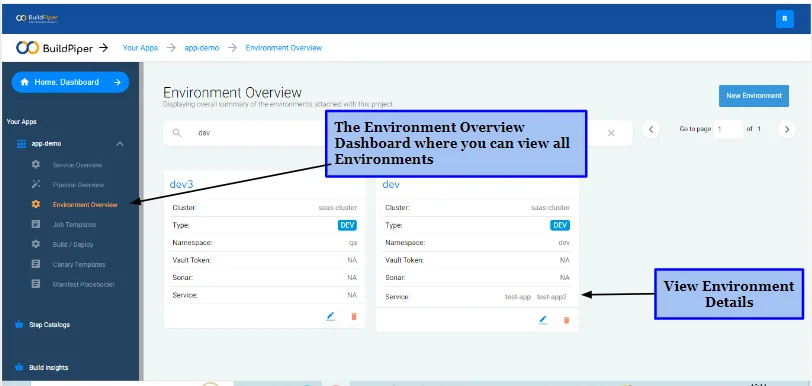Open the dev environment title

pos(391,184)
